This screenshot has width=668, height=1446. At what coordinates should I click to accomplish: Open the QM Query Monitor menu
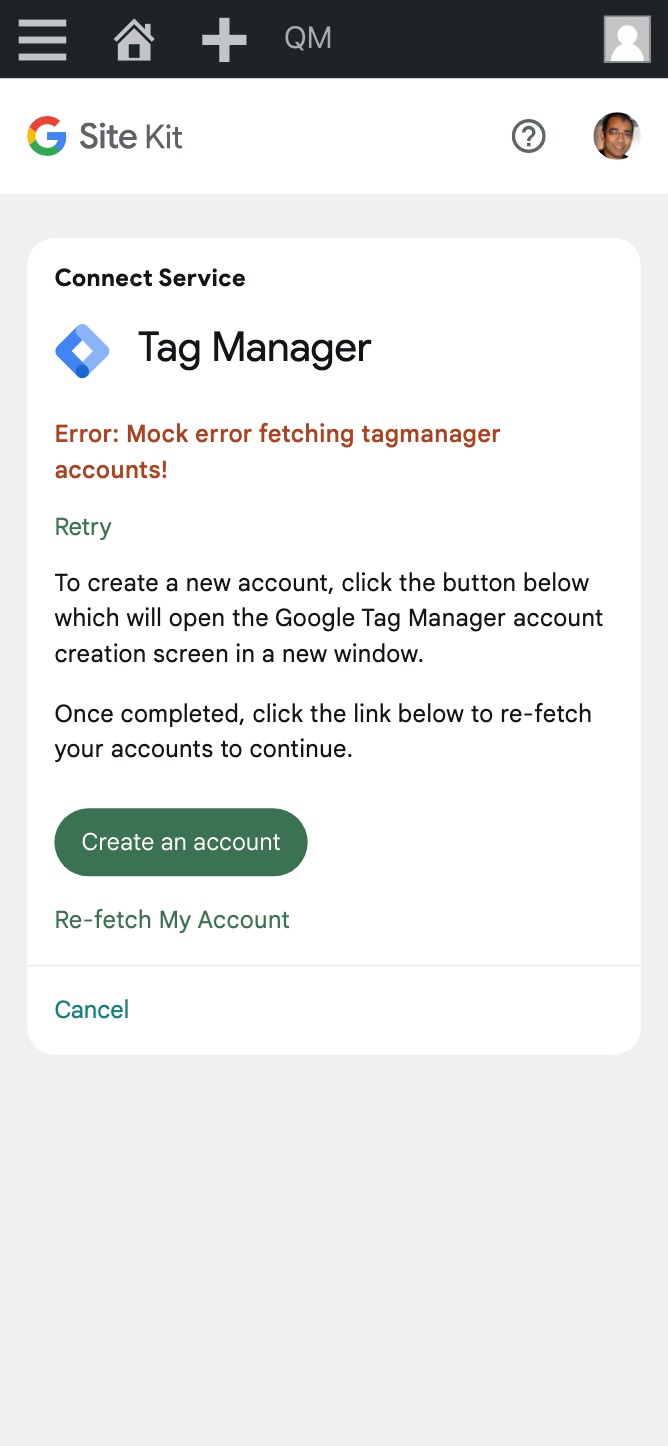click(306, 39)
